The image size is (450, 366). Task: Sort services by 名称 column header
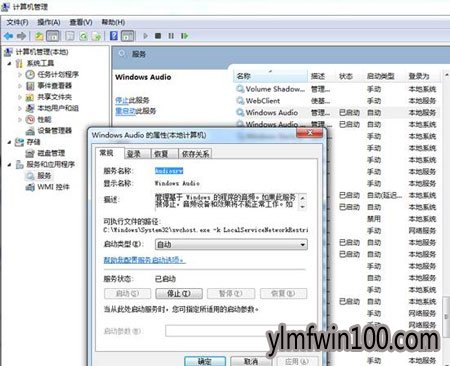coord(270,76)
